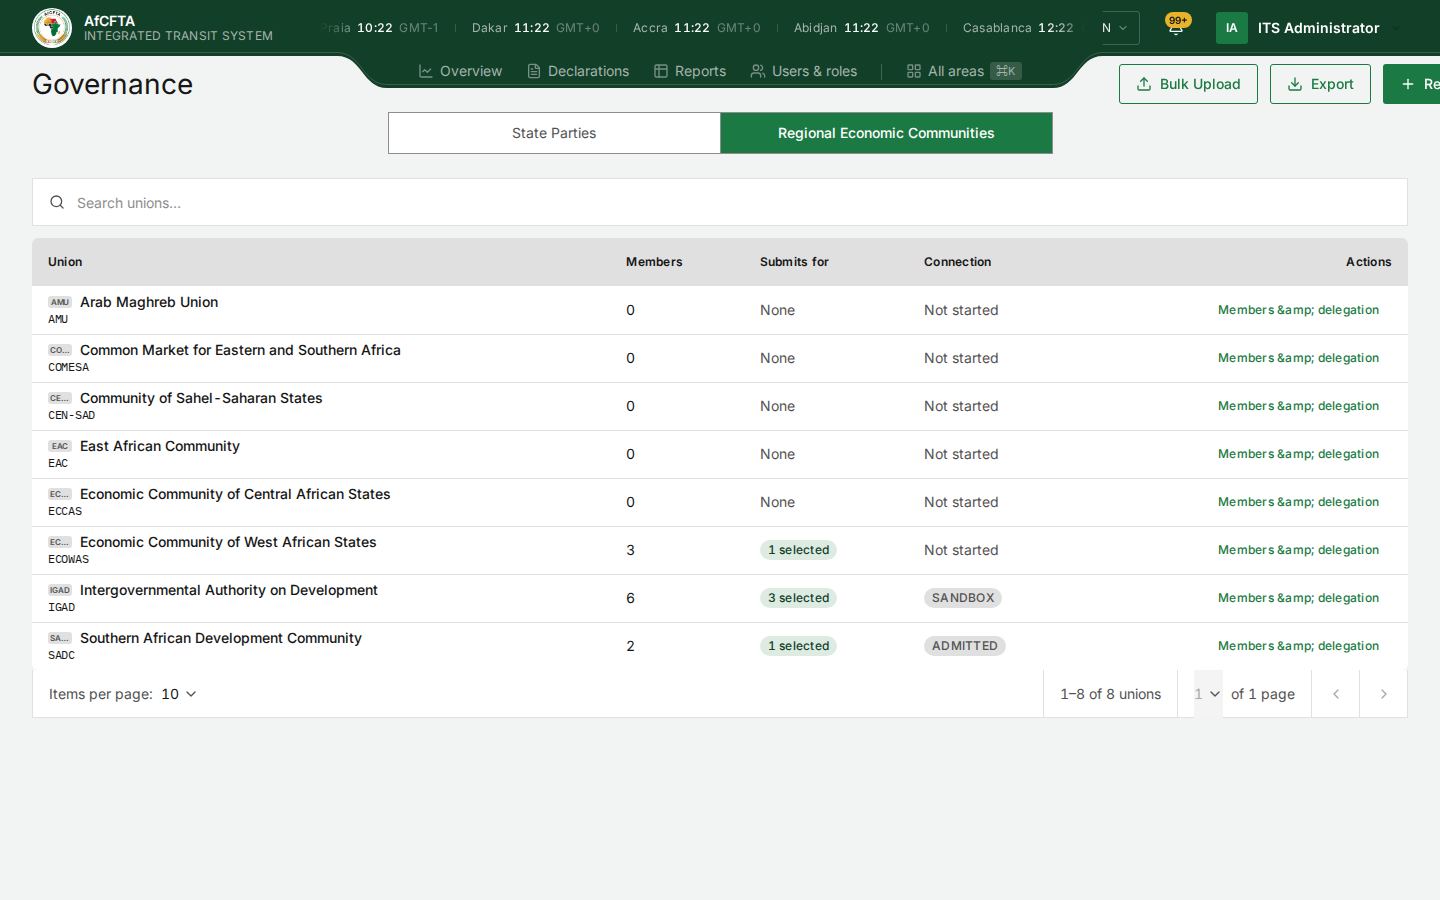Click the green plus button beside Export

coord(1412,84)
